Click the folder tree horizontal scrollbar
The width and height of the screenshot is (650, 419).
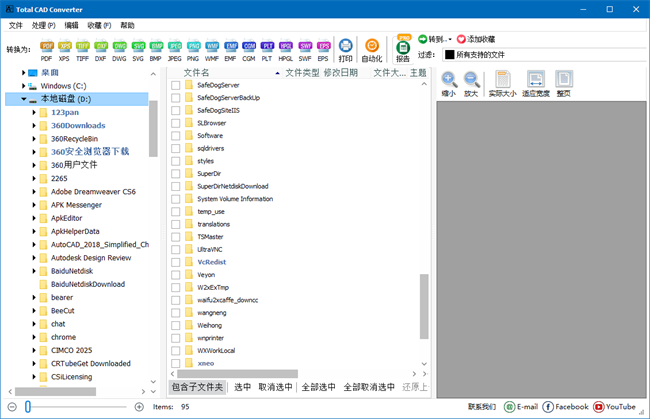56,391
